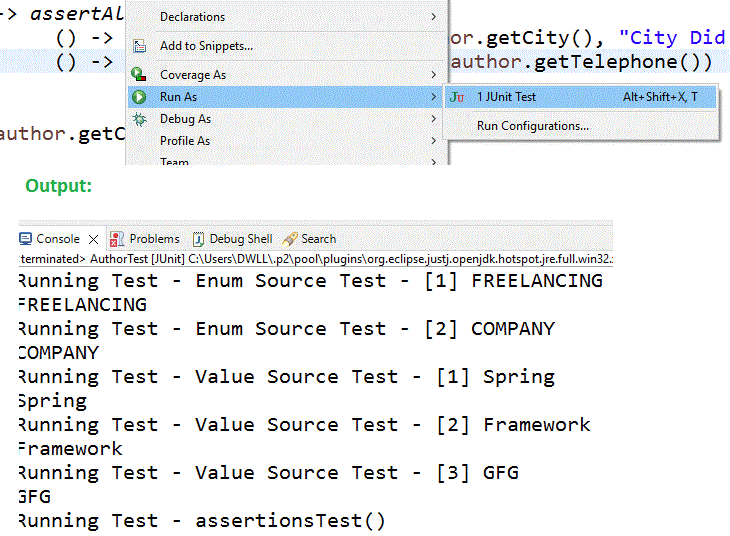Click the terminated AuthorTest [JUnit] status line

tap(316, 259)
